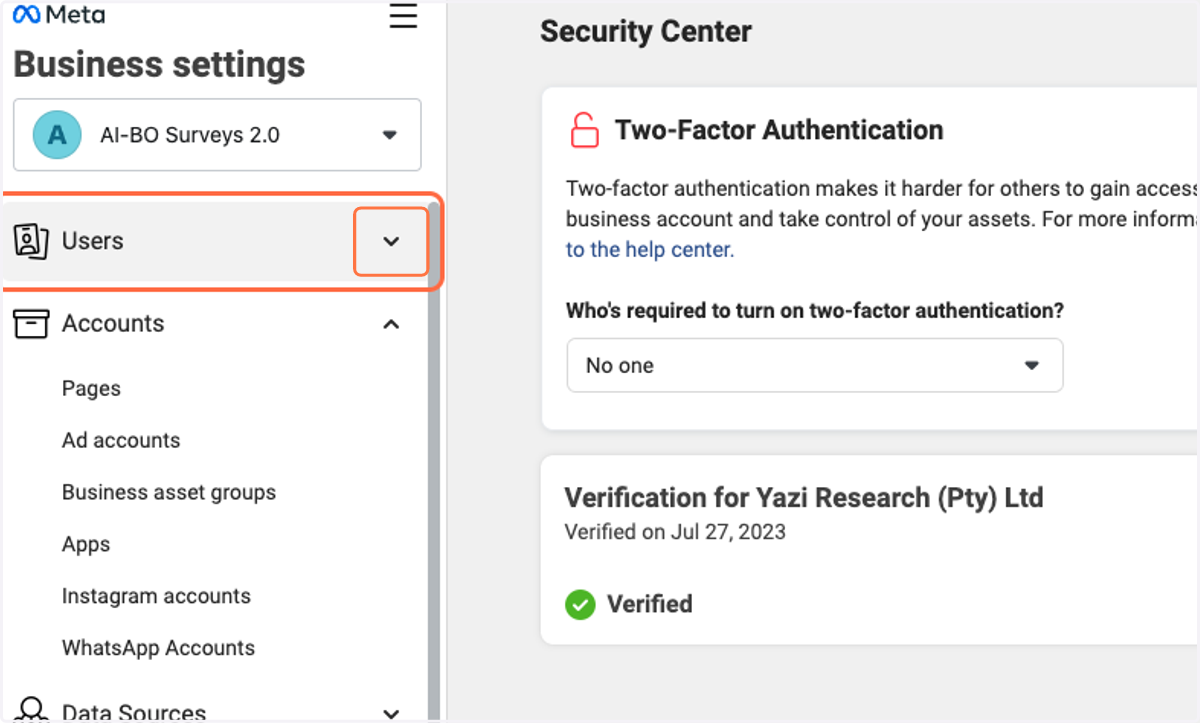The width and height of the screenshot is (1200, 723).
Task: Open Apps in the sidebar
Action: 86,545
